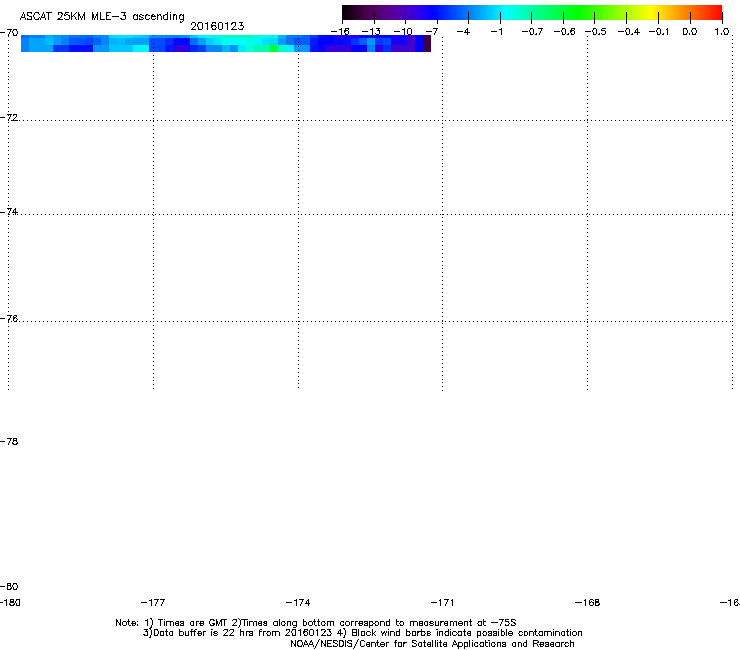Click the NOAA/NESDIS credit line
The image size is (740, 650).
tap(432, 644)
